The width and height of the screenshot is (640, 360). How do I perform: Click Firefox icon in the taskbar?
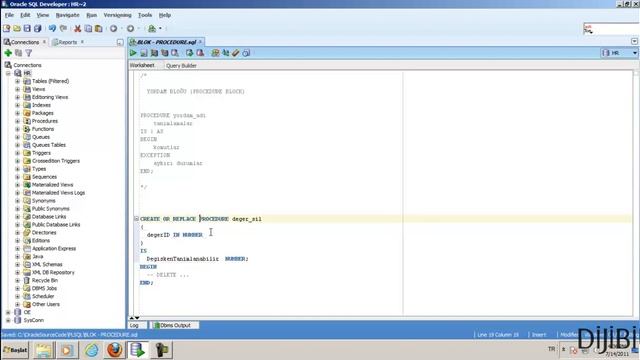click(115, 350)
